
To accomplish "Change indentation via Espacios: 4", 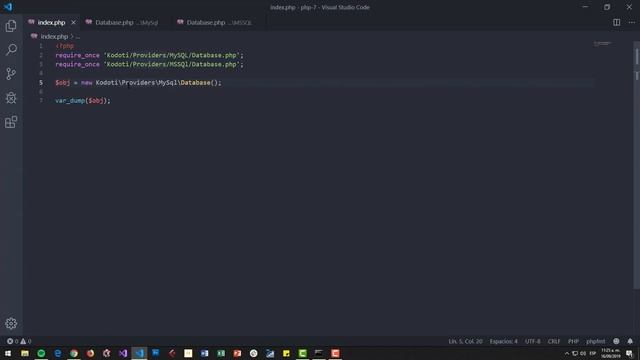I will click(503, 341).
